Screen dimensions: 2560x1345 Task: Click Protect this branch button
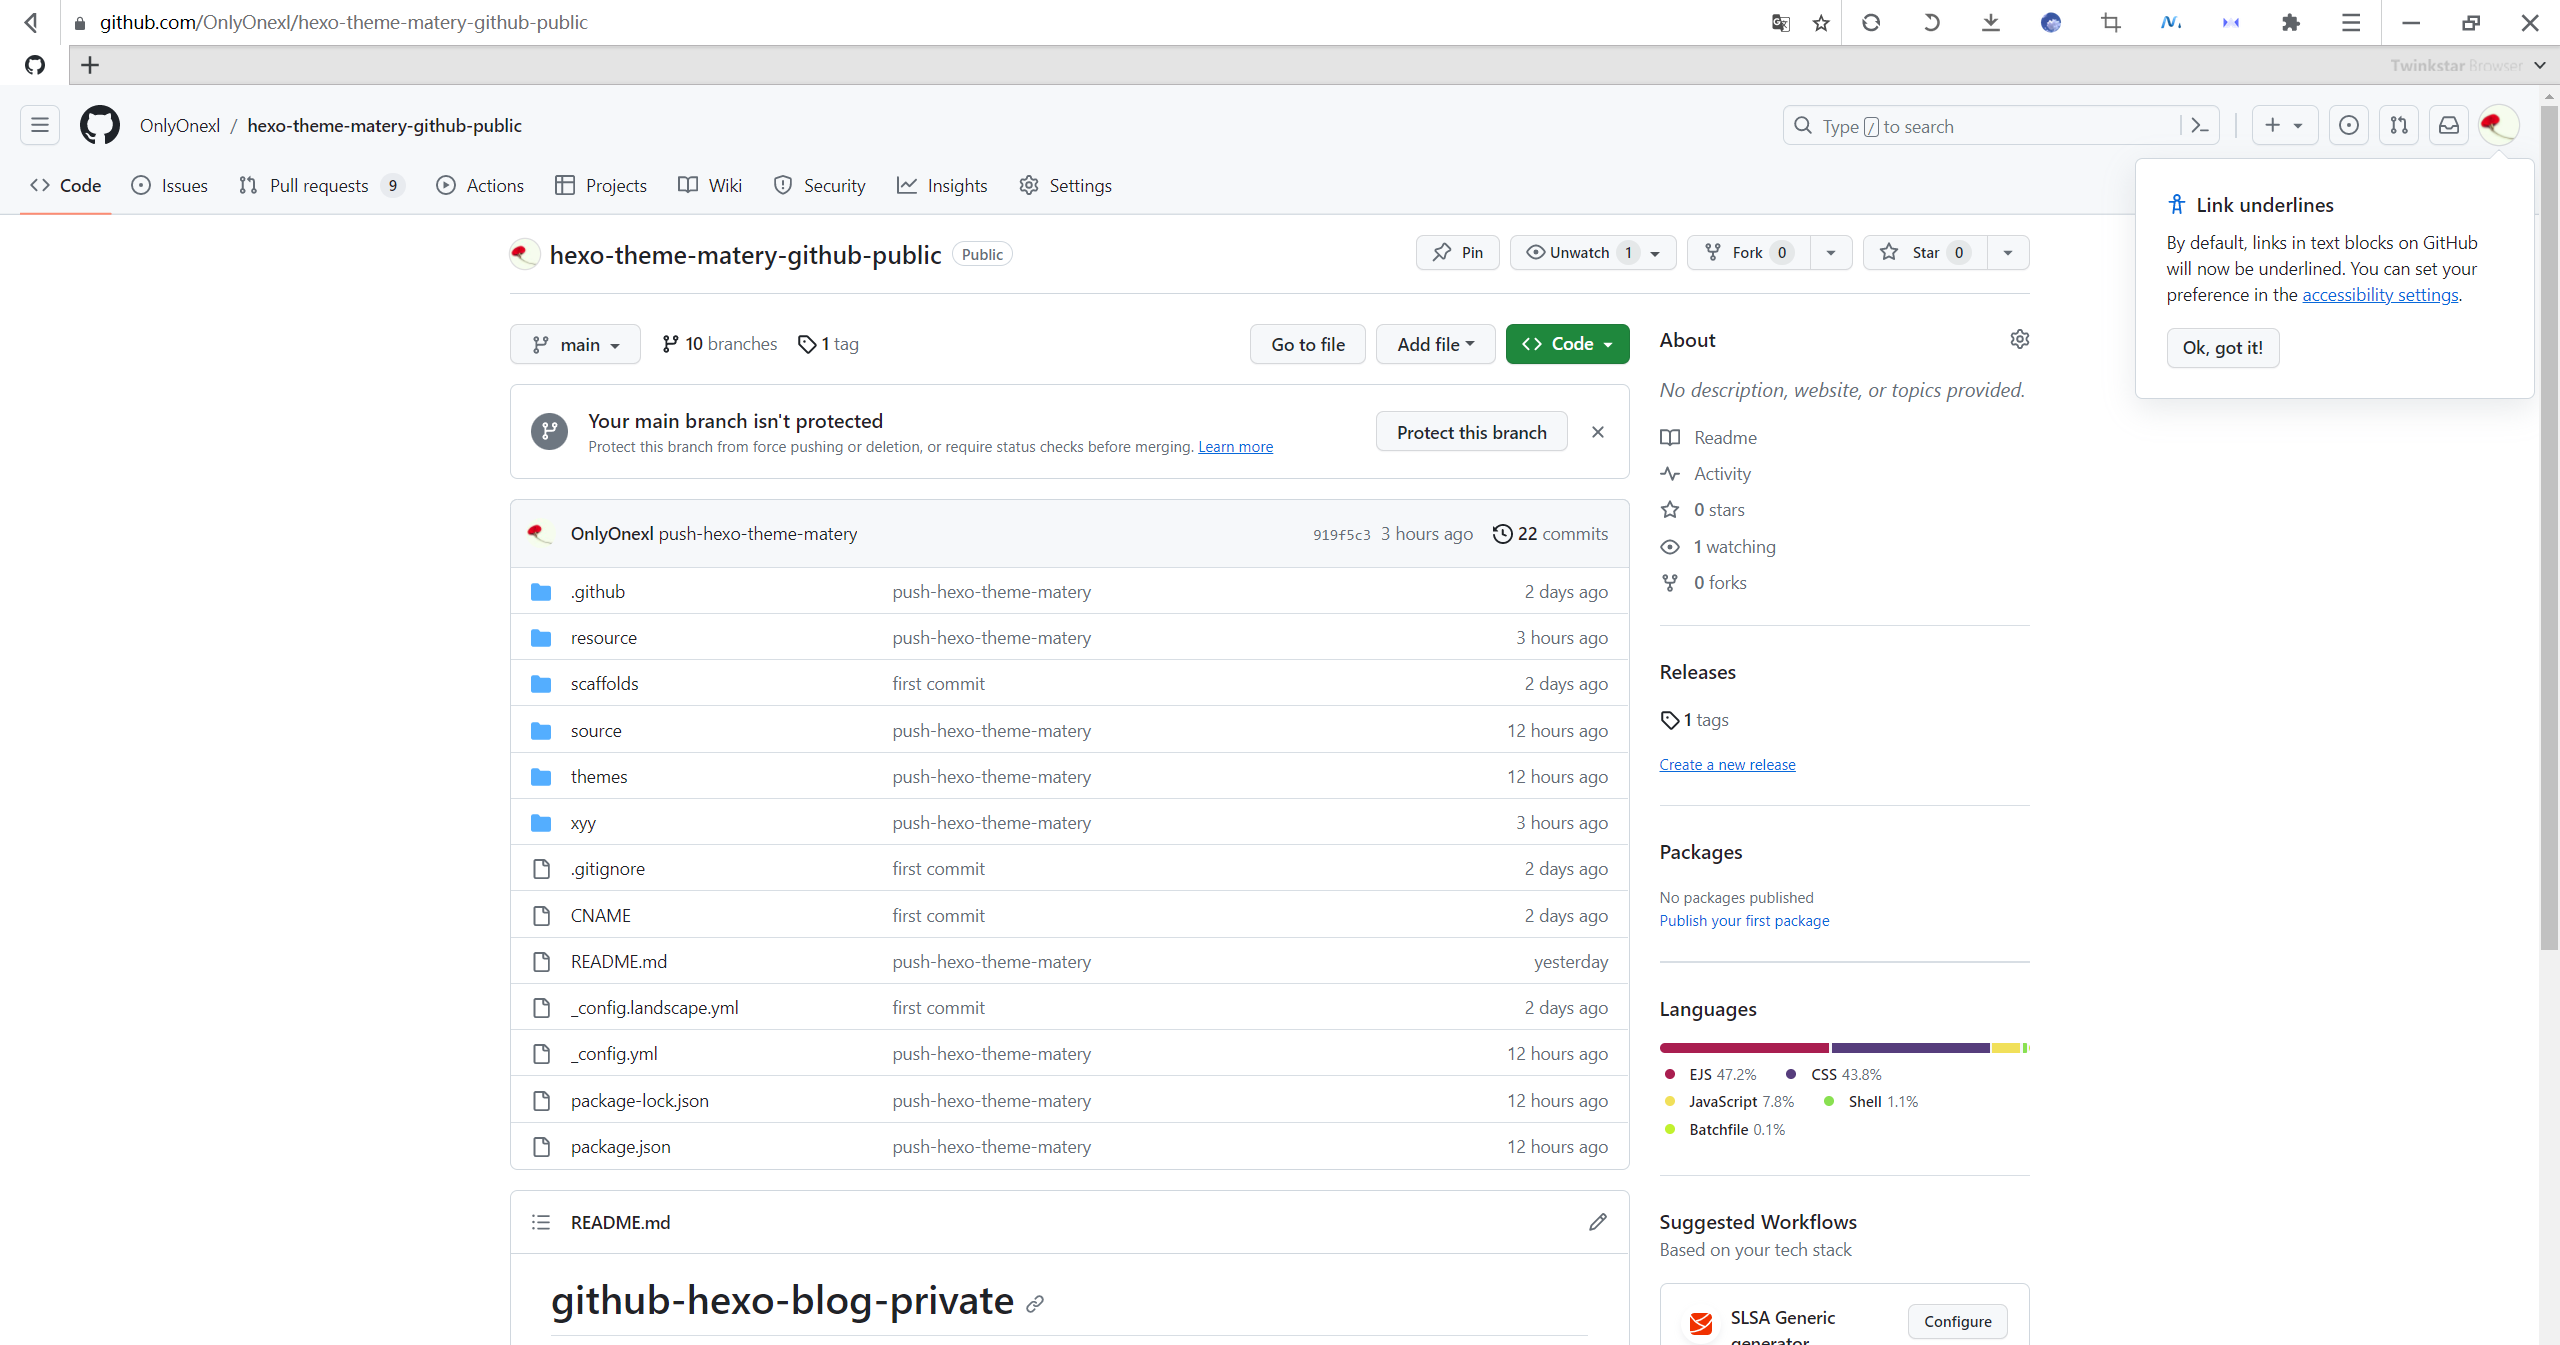(x=1471, y=432)
